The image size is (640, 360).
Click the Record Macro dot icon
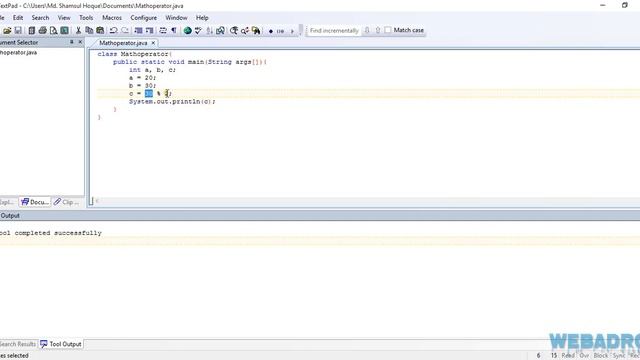coord(271,31)
